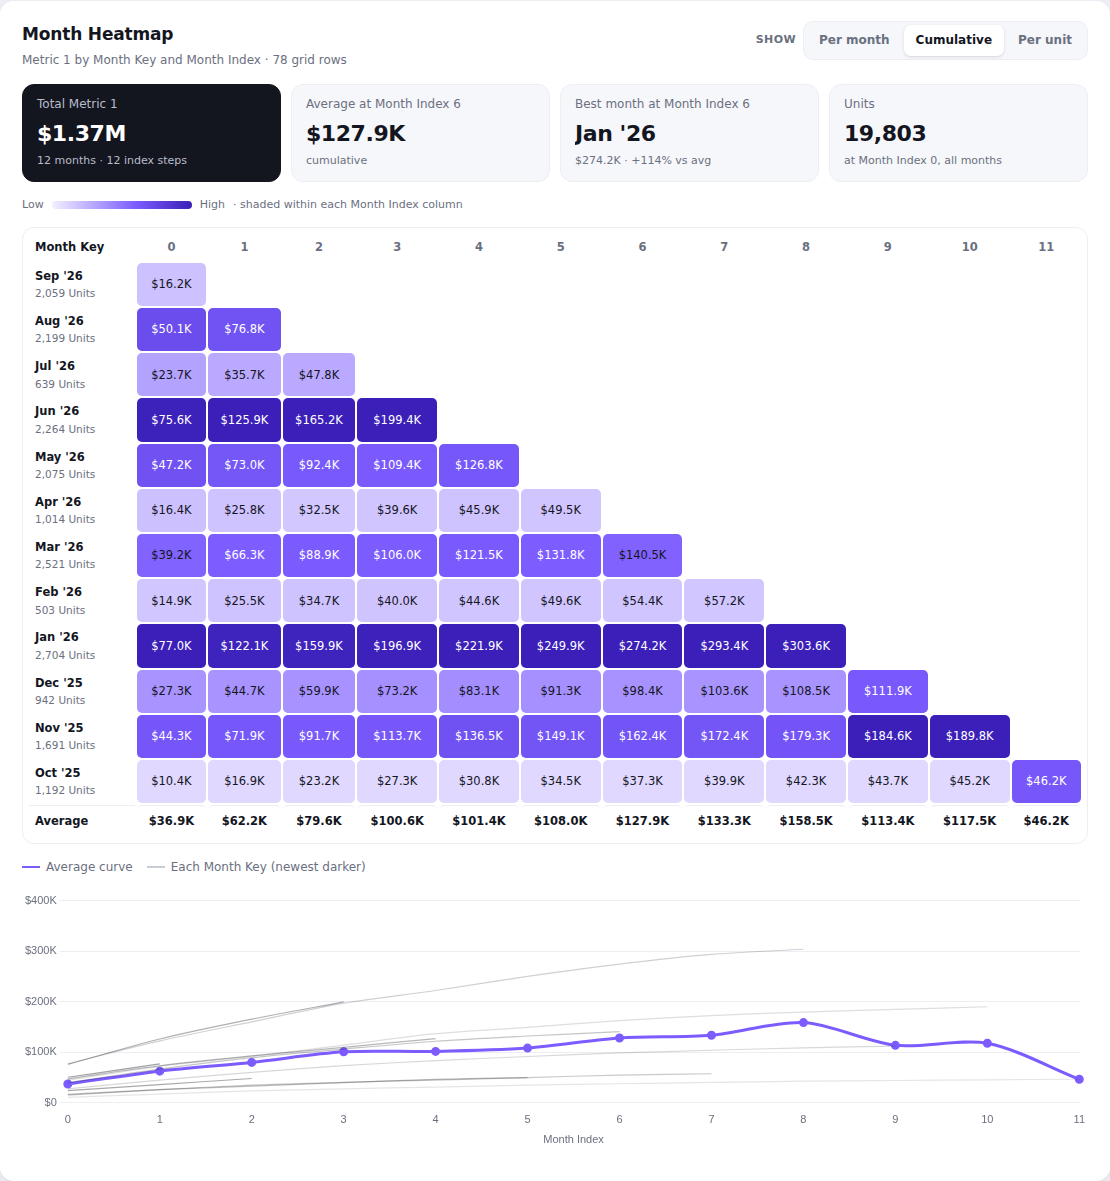Switch view to Per month

(854, 40)
